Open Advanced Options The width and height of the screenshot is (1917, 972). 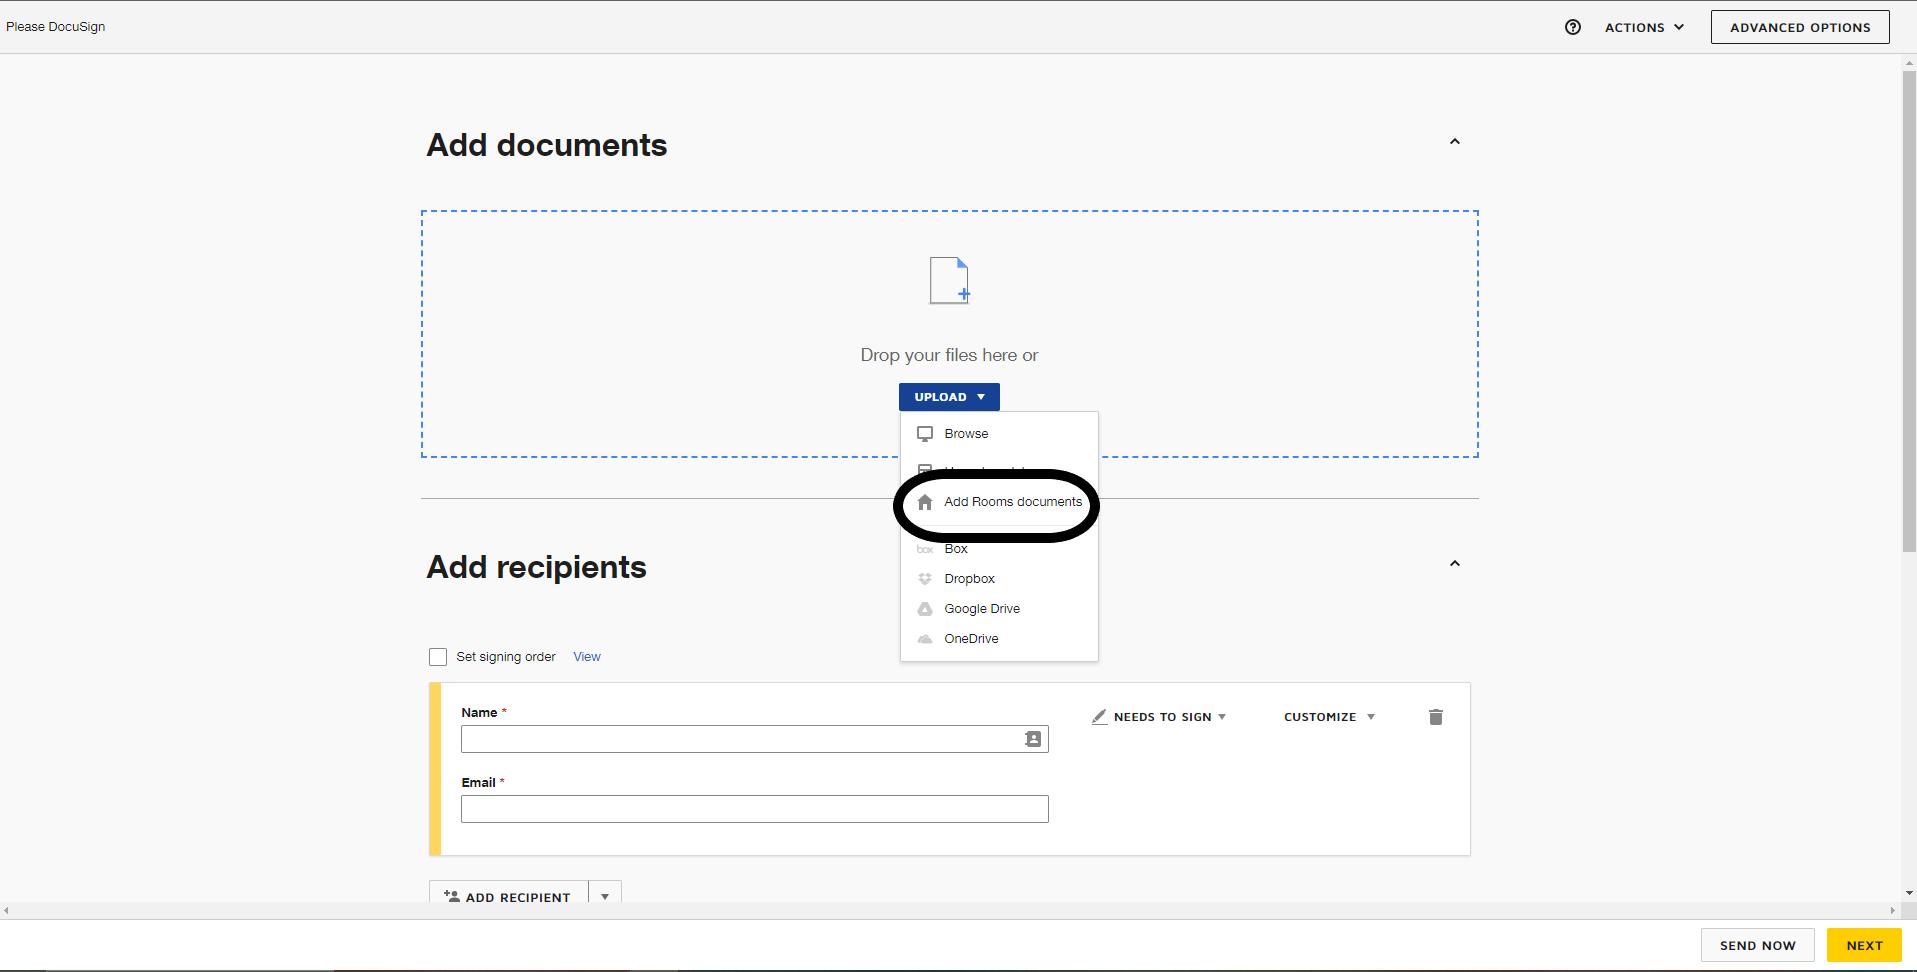click(x=1800, y=27)
